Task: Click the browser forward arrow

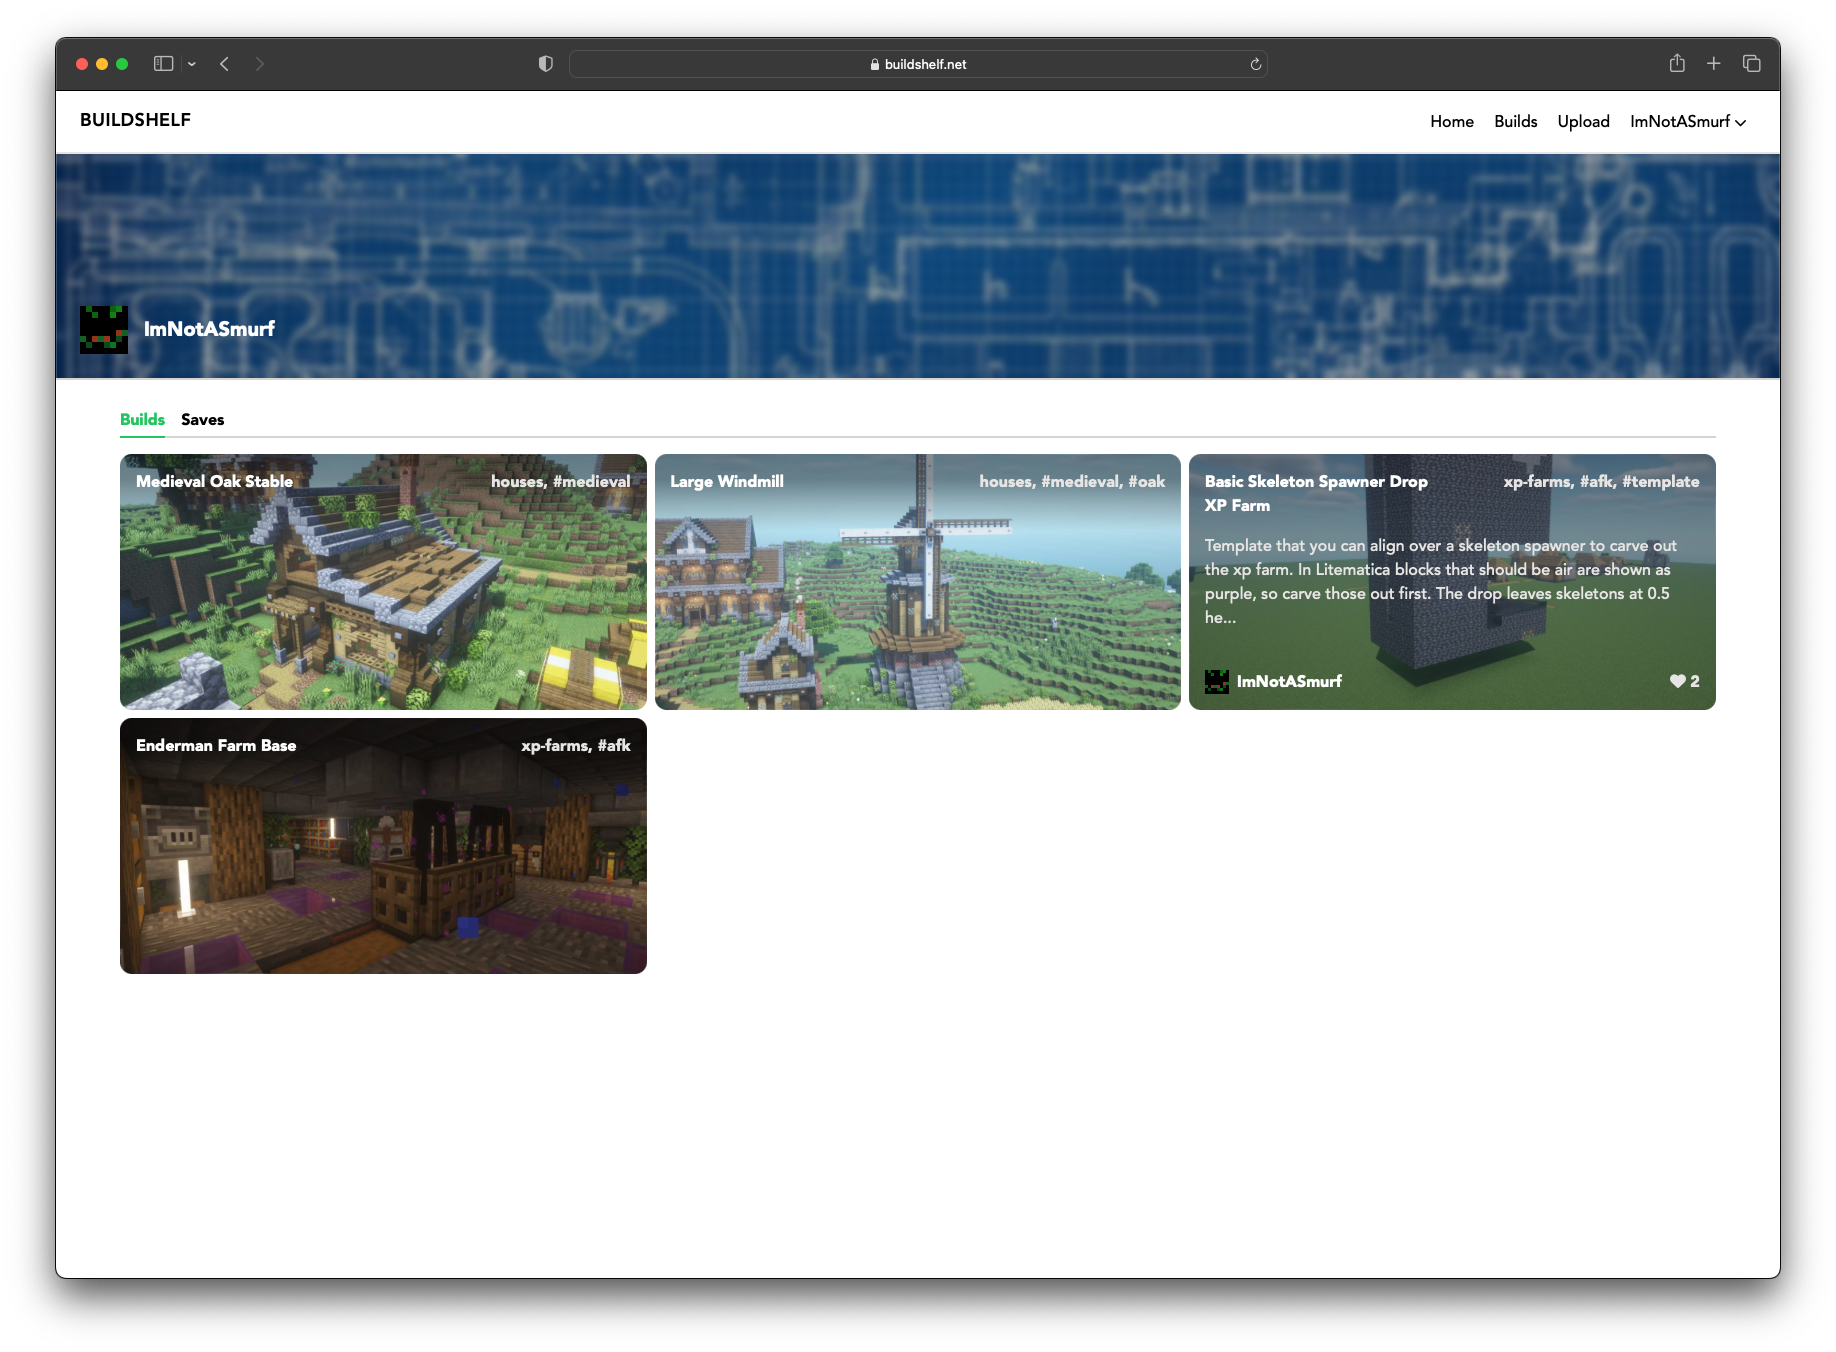Action: coord(260,64)
